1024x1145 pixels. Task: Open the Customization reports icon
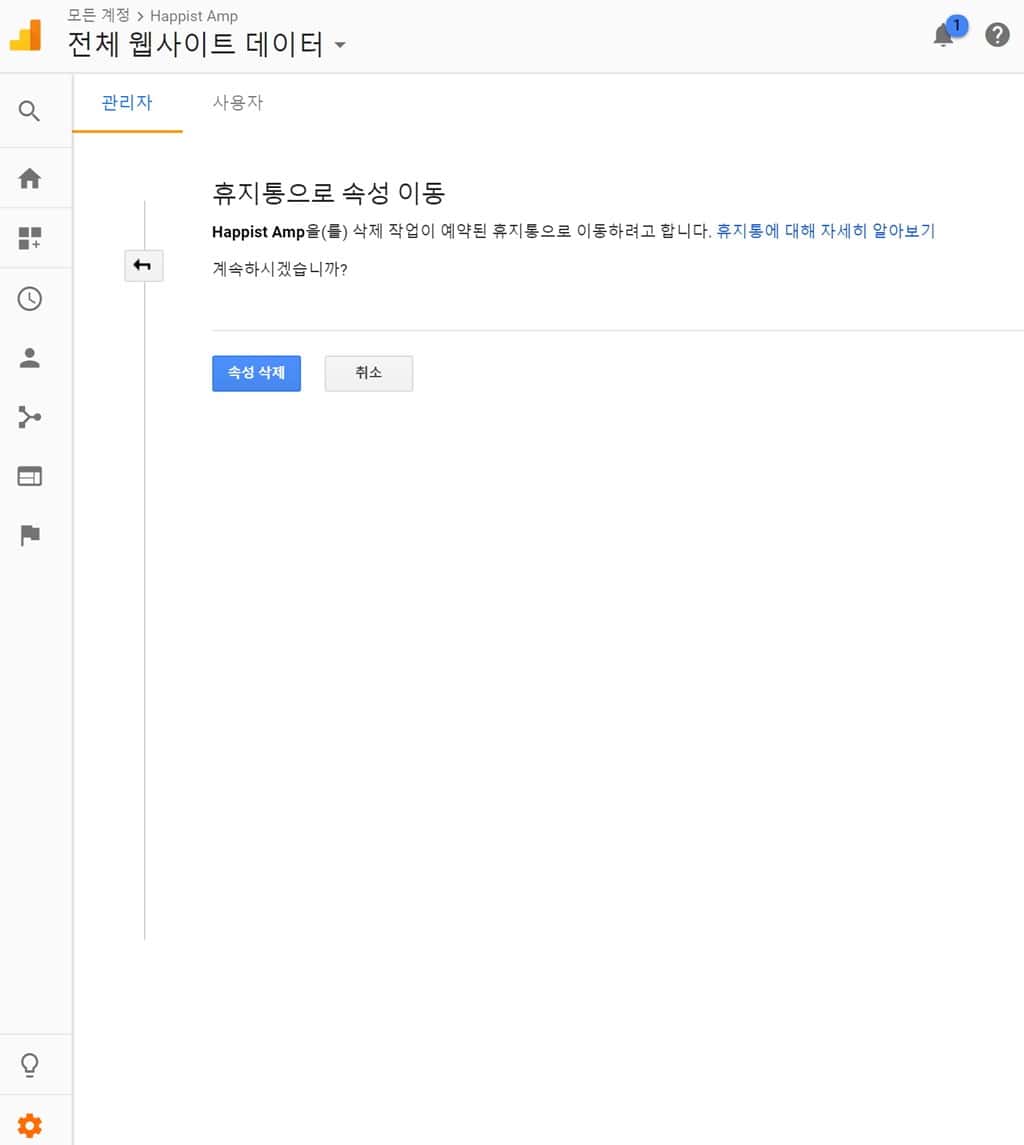(29, 237)
